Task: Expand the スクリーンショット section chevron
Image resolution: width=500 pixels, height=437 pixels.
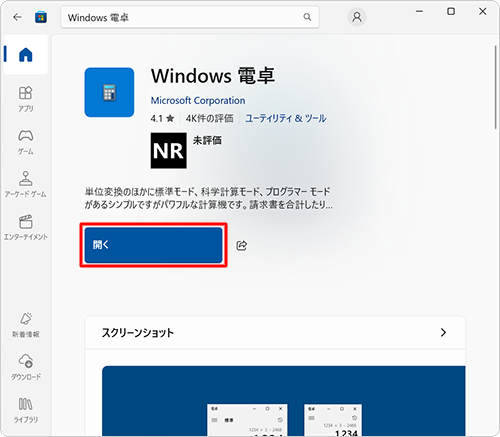Action: click(x=443, y=333)
